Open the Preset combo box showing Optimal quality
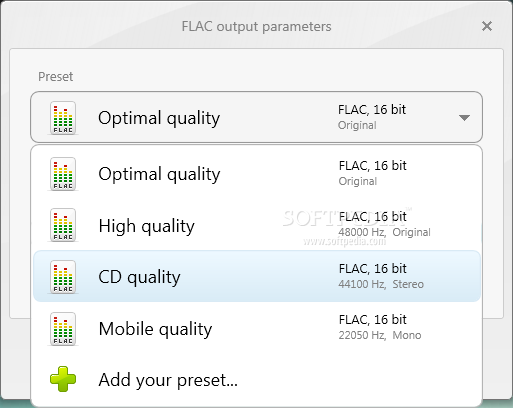Viewport: 513px width, 408px height. click(256, 117)
